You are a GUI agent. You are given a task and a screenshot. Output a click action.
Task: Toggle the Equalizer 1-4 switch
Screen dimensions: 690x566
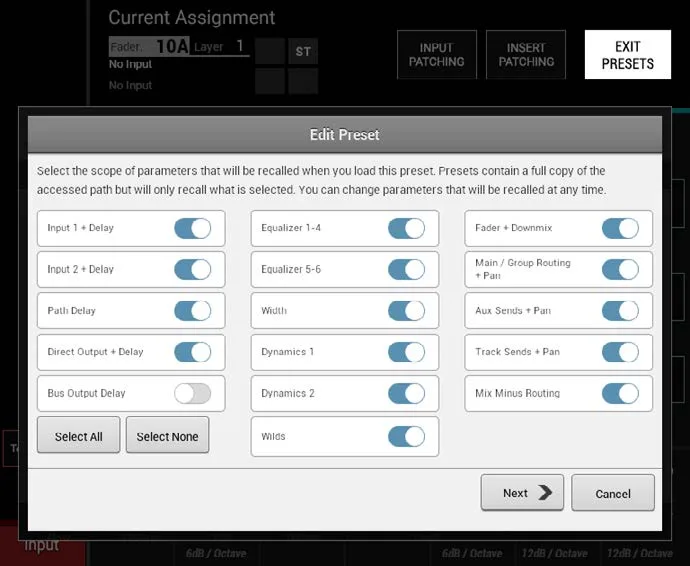tap(406, 228)
